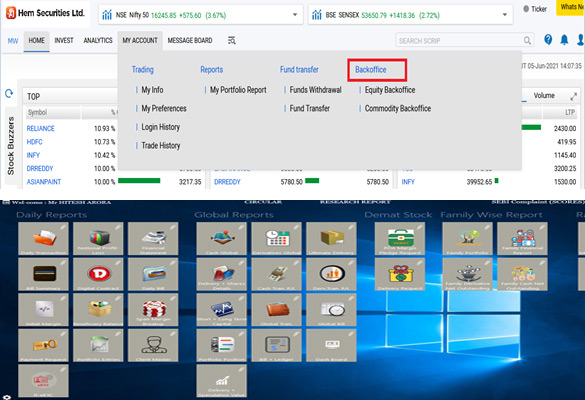Open the Daily Transaction tile
This screenshot has width=585, height=400.
43,238
